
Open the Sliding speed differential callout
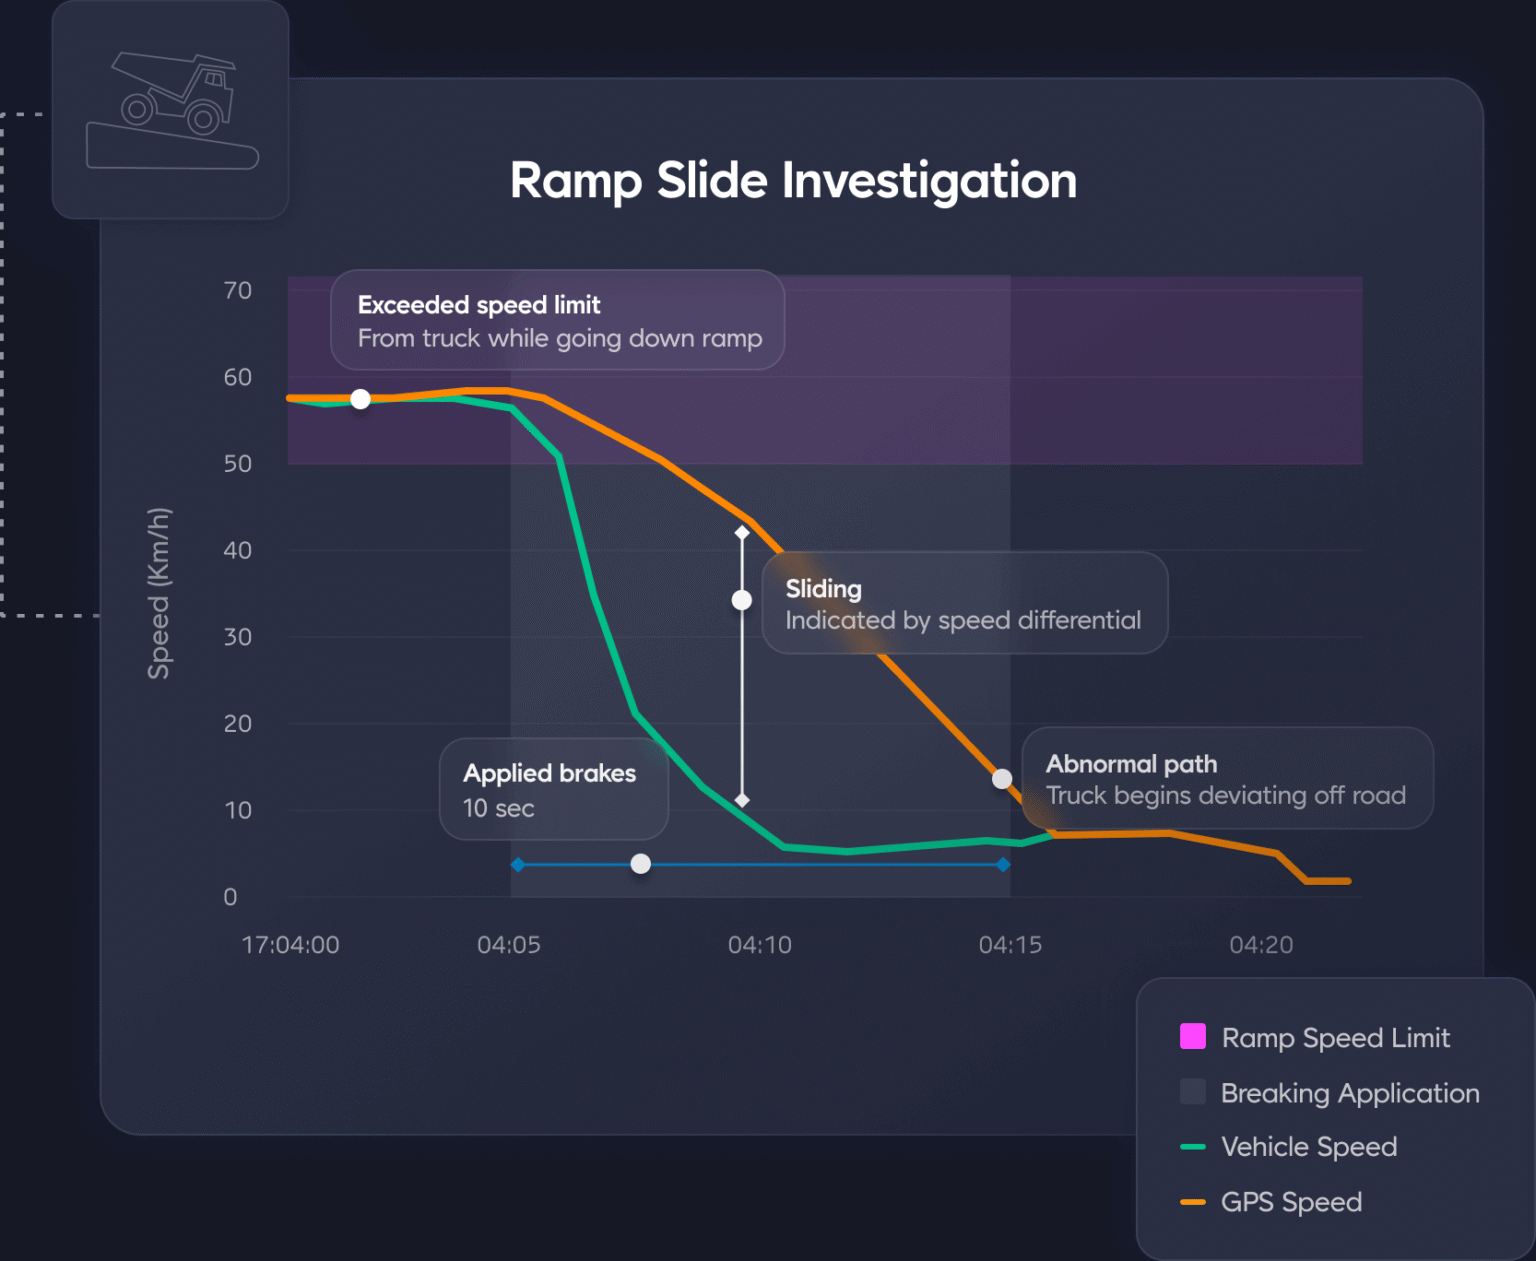tap(965, 603)
